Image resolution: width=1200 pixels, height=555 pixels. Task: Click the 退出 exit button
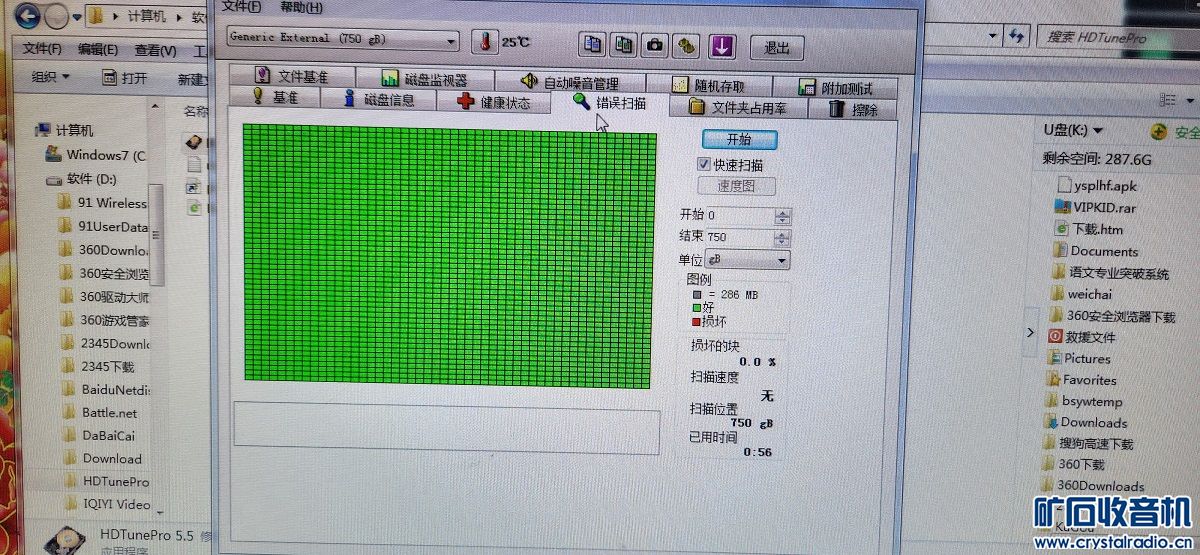pos(776,47)
